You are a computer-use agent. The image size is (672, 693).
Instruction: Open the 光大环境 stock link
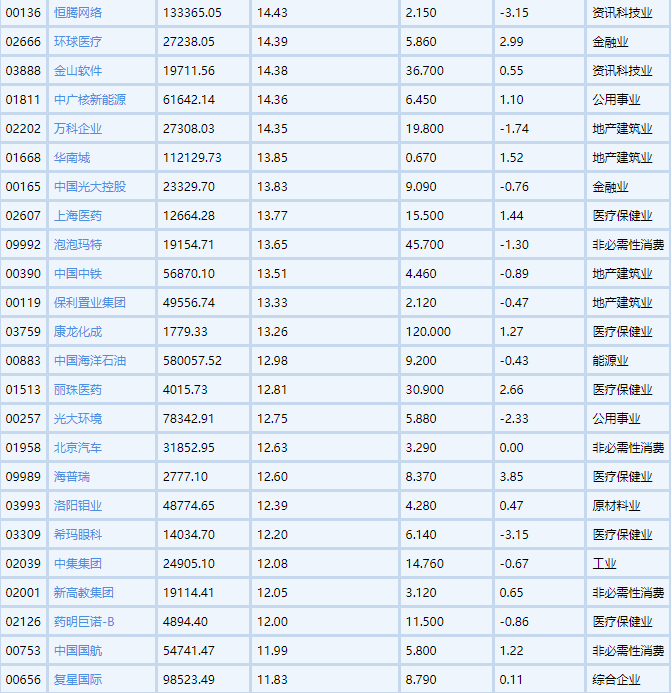tap(78, 419)
